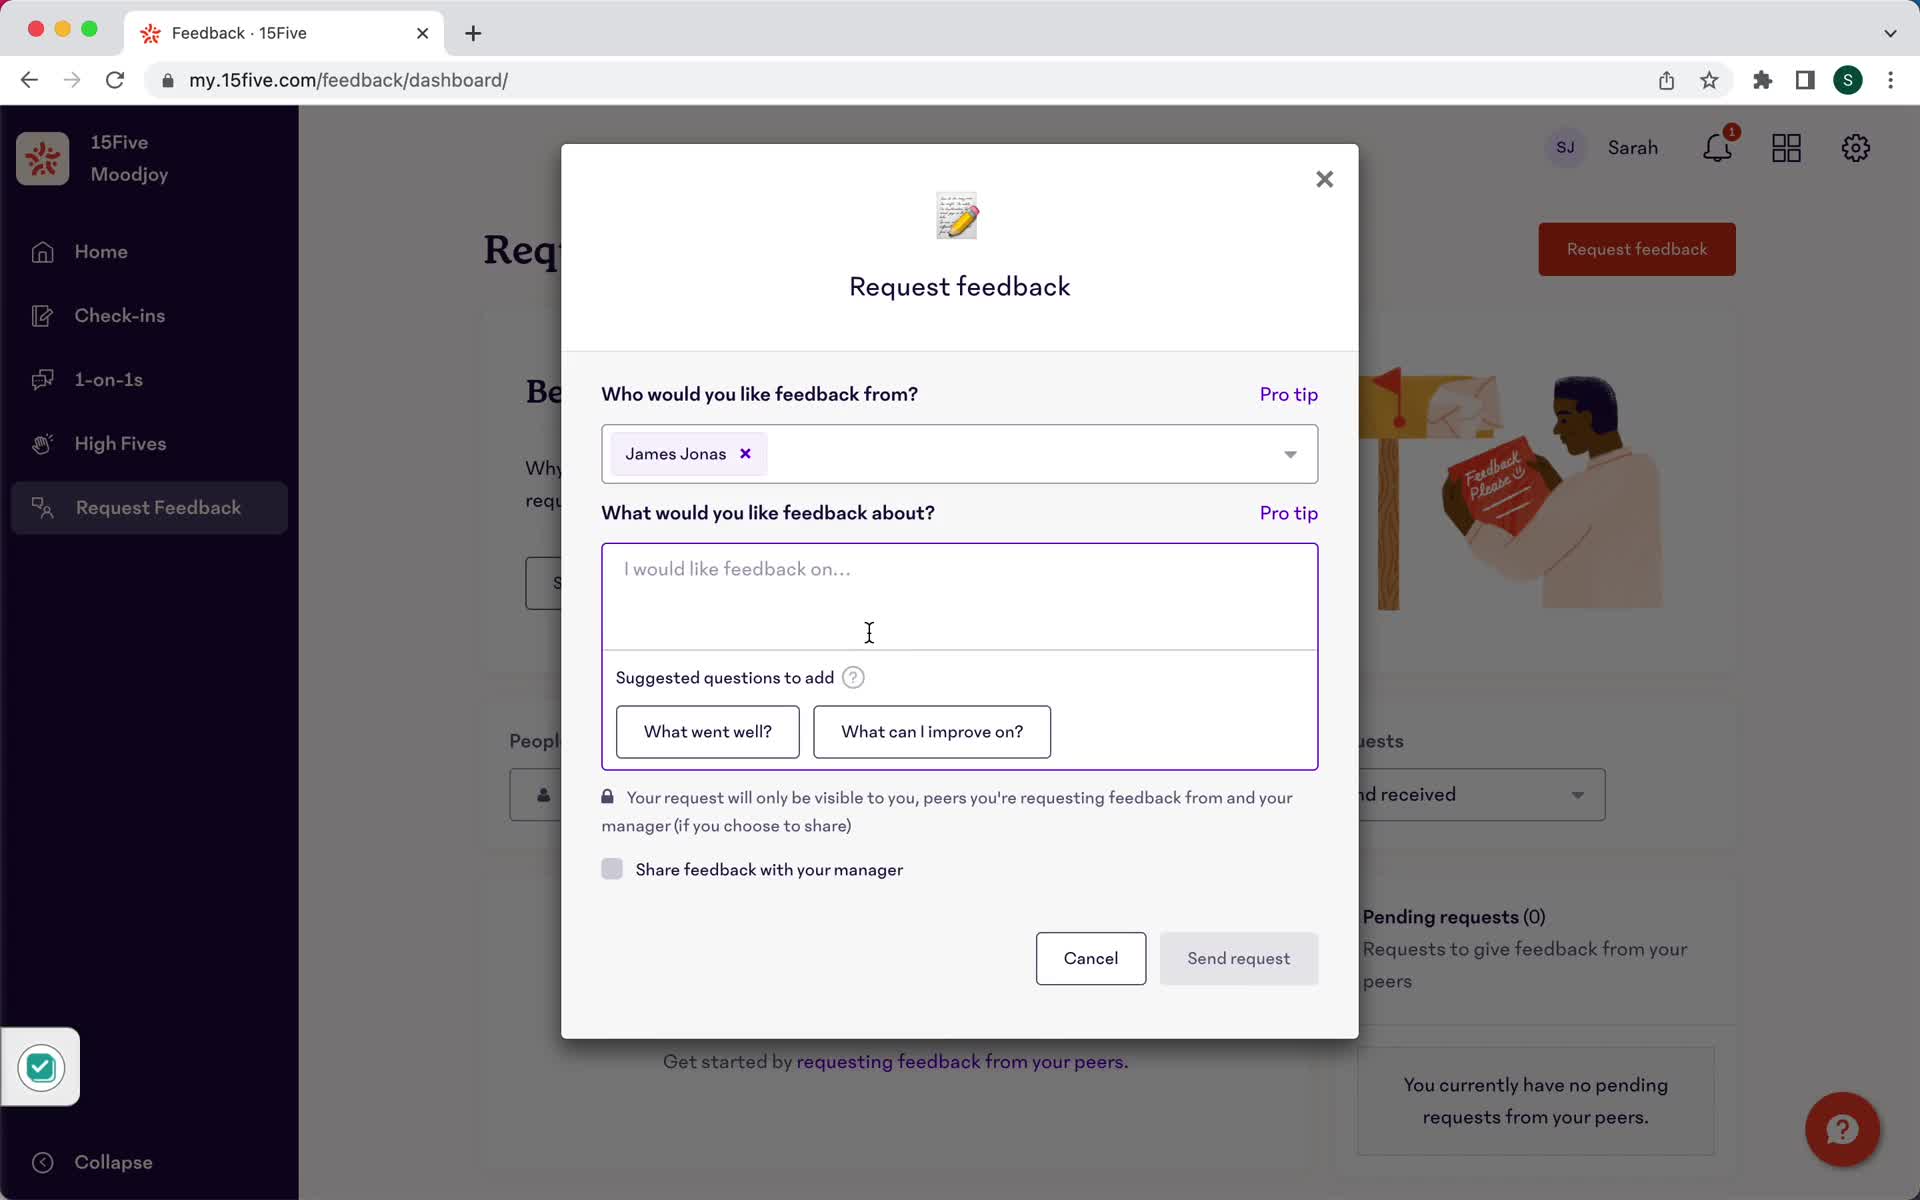Open a new browser tab
This screenshot has height=1200, width=1920.
click(x=473, y=33)
